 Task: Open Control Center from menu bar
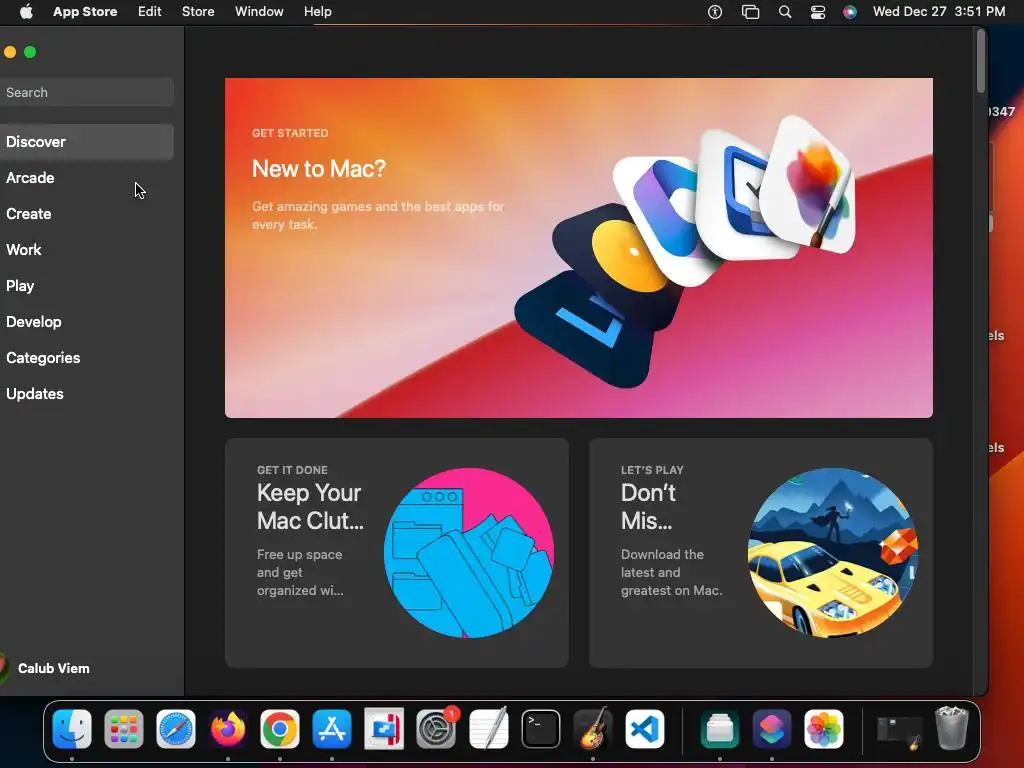click(818, 12)
